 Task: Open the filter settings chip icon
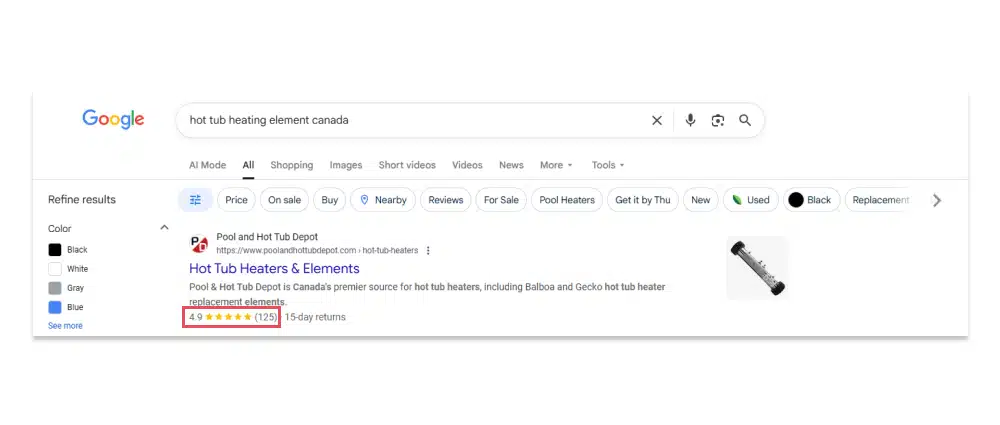click(x=195, y=200)
